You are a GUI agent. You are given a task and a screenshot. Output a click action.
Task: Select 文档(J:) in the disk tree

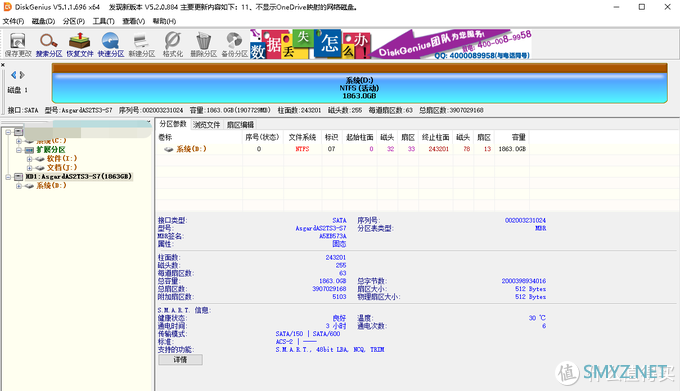62,168
